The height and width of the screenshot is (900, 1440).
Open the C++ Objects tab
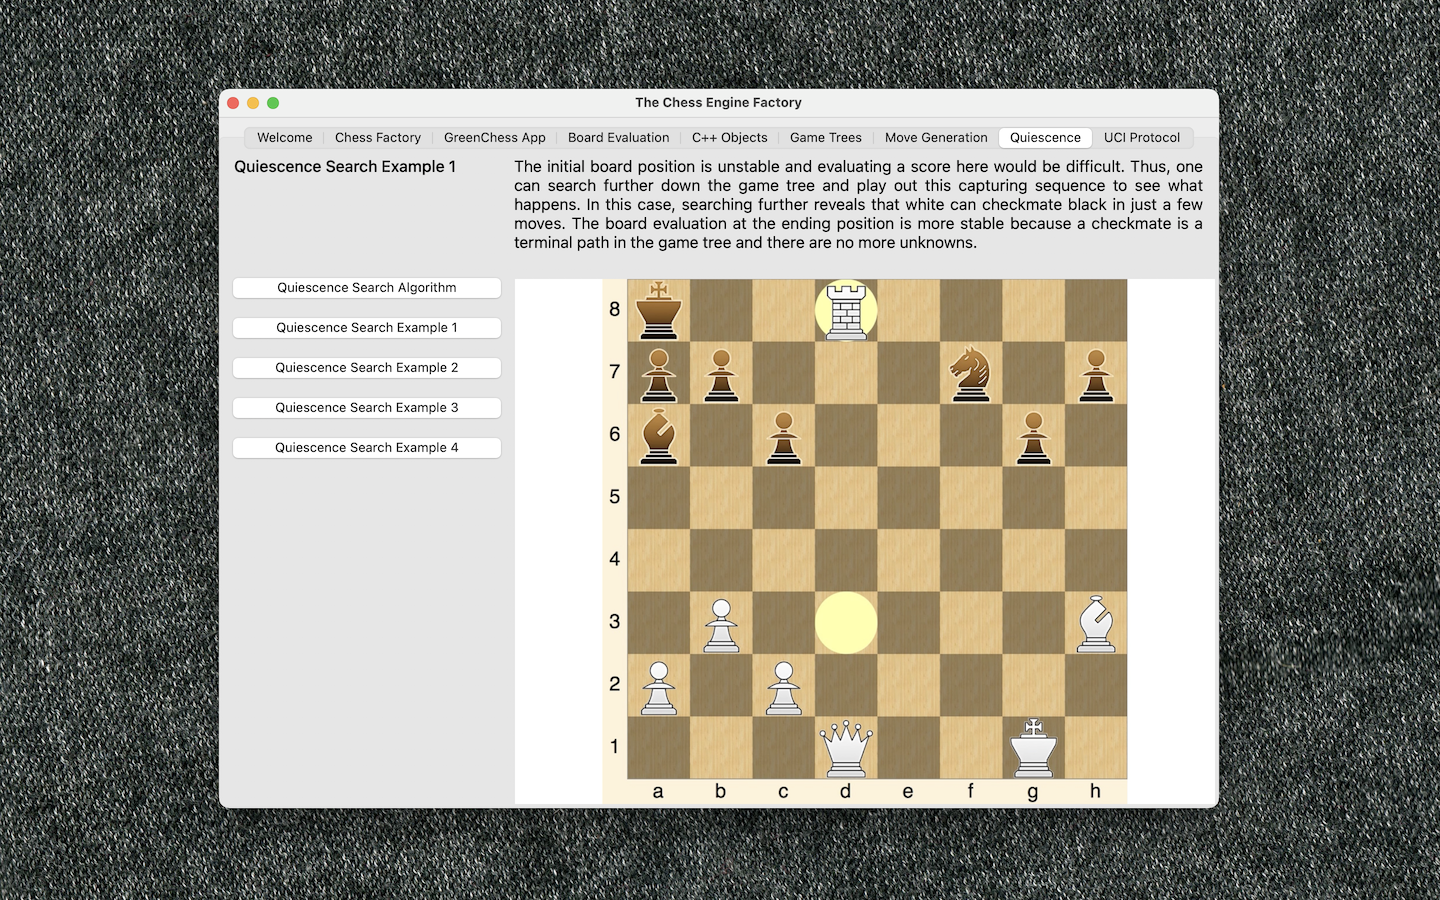[730, 138]
